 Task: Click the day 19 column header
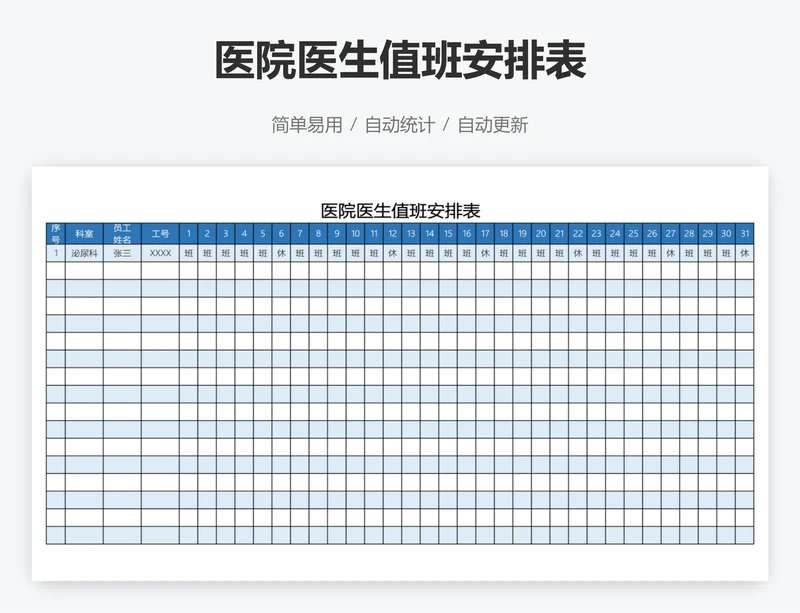pos(522,234)
